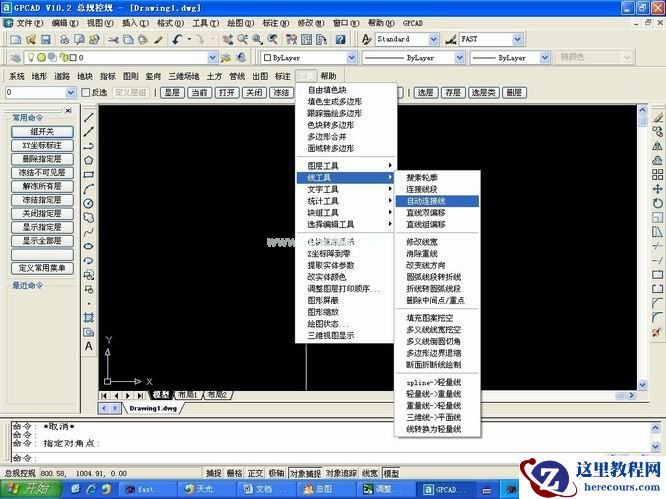Open the layer-name dropdown beside 反选

(71, 92)
